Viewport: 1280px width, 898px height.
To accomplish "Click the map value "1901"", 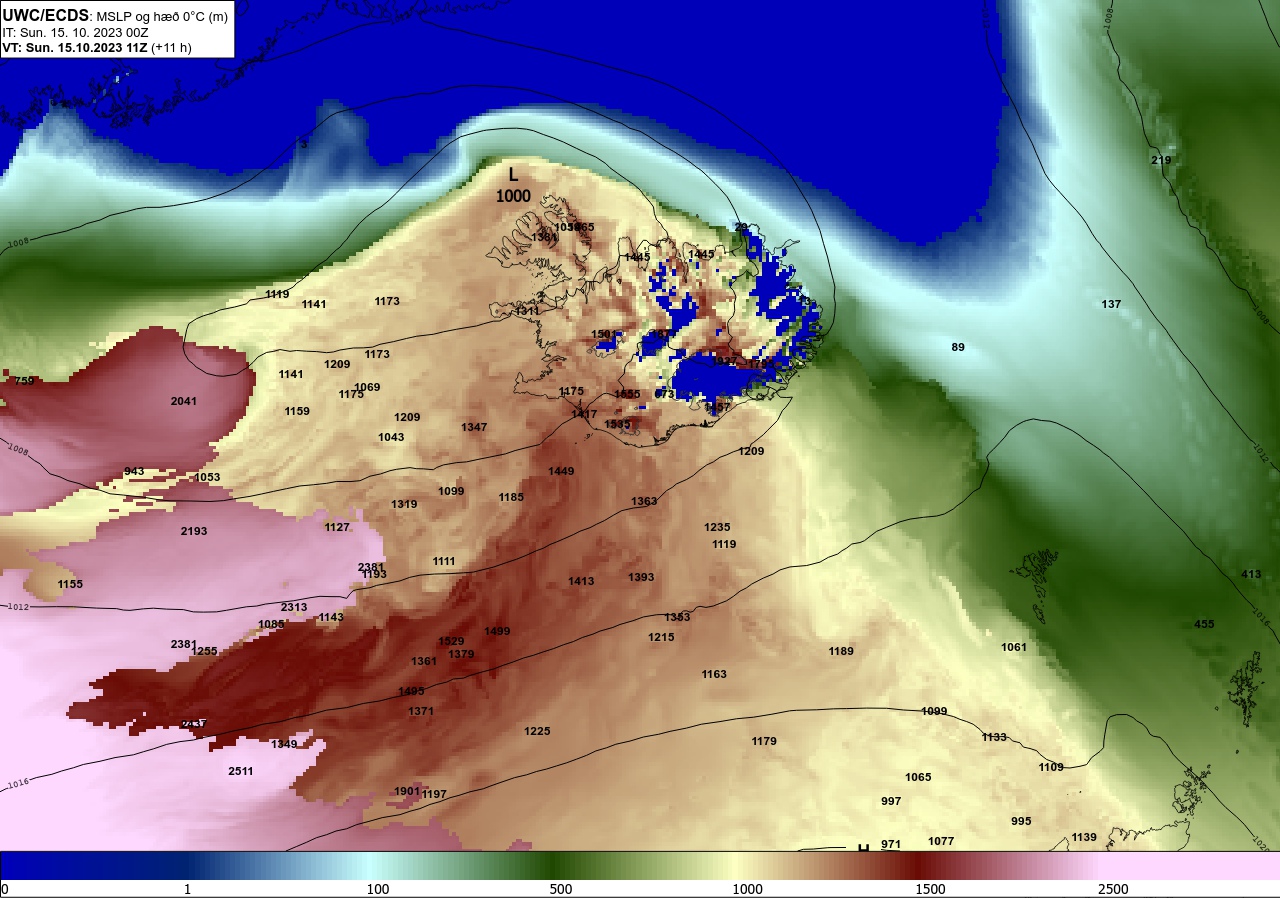I will 407,791.
